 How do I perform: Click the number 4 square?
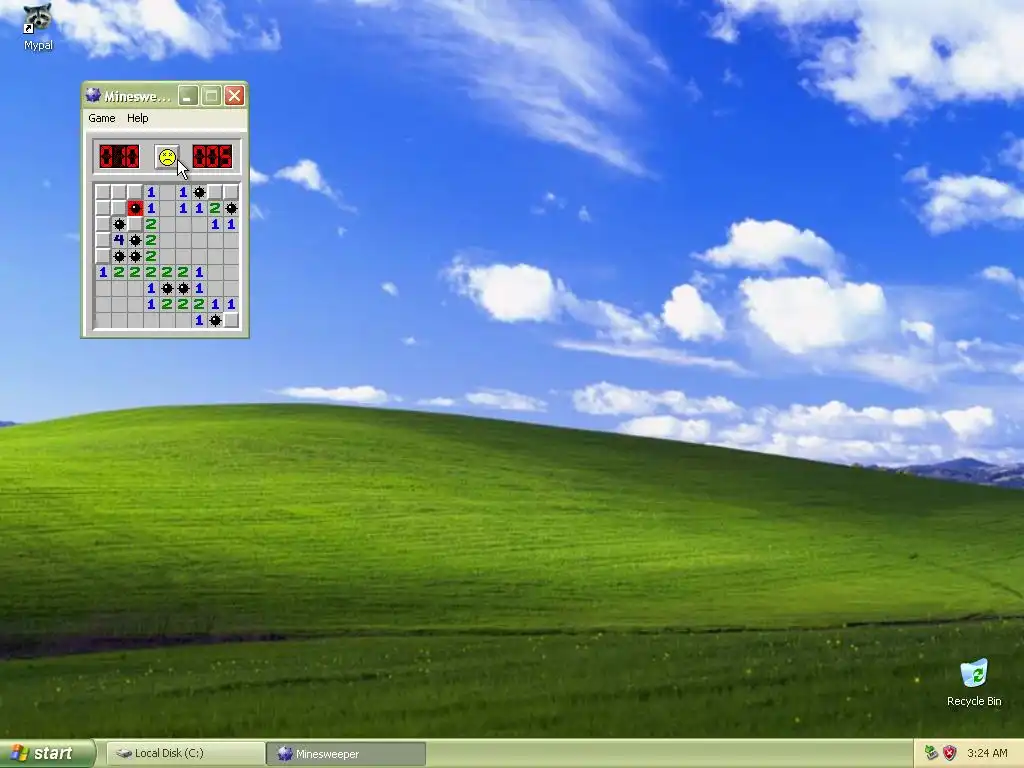pyautogui.click(x=119, y=240)
